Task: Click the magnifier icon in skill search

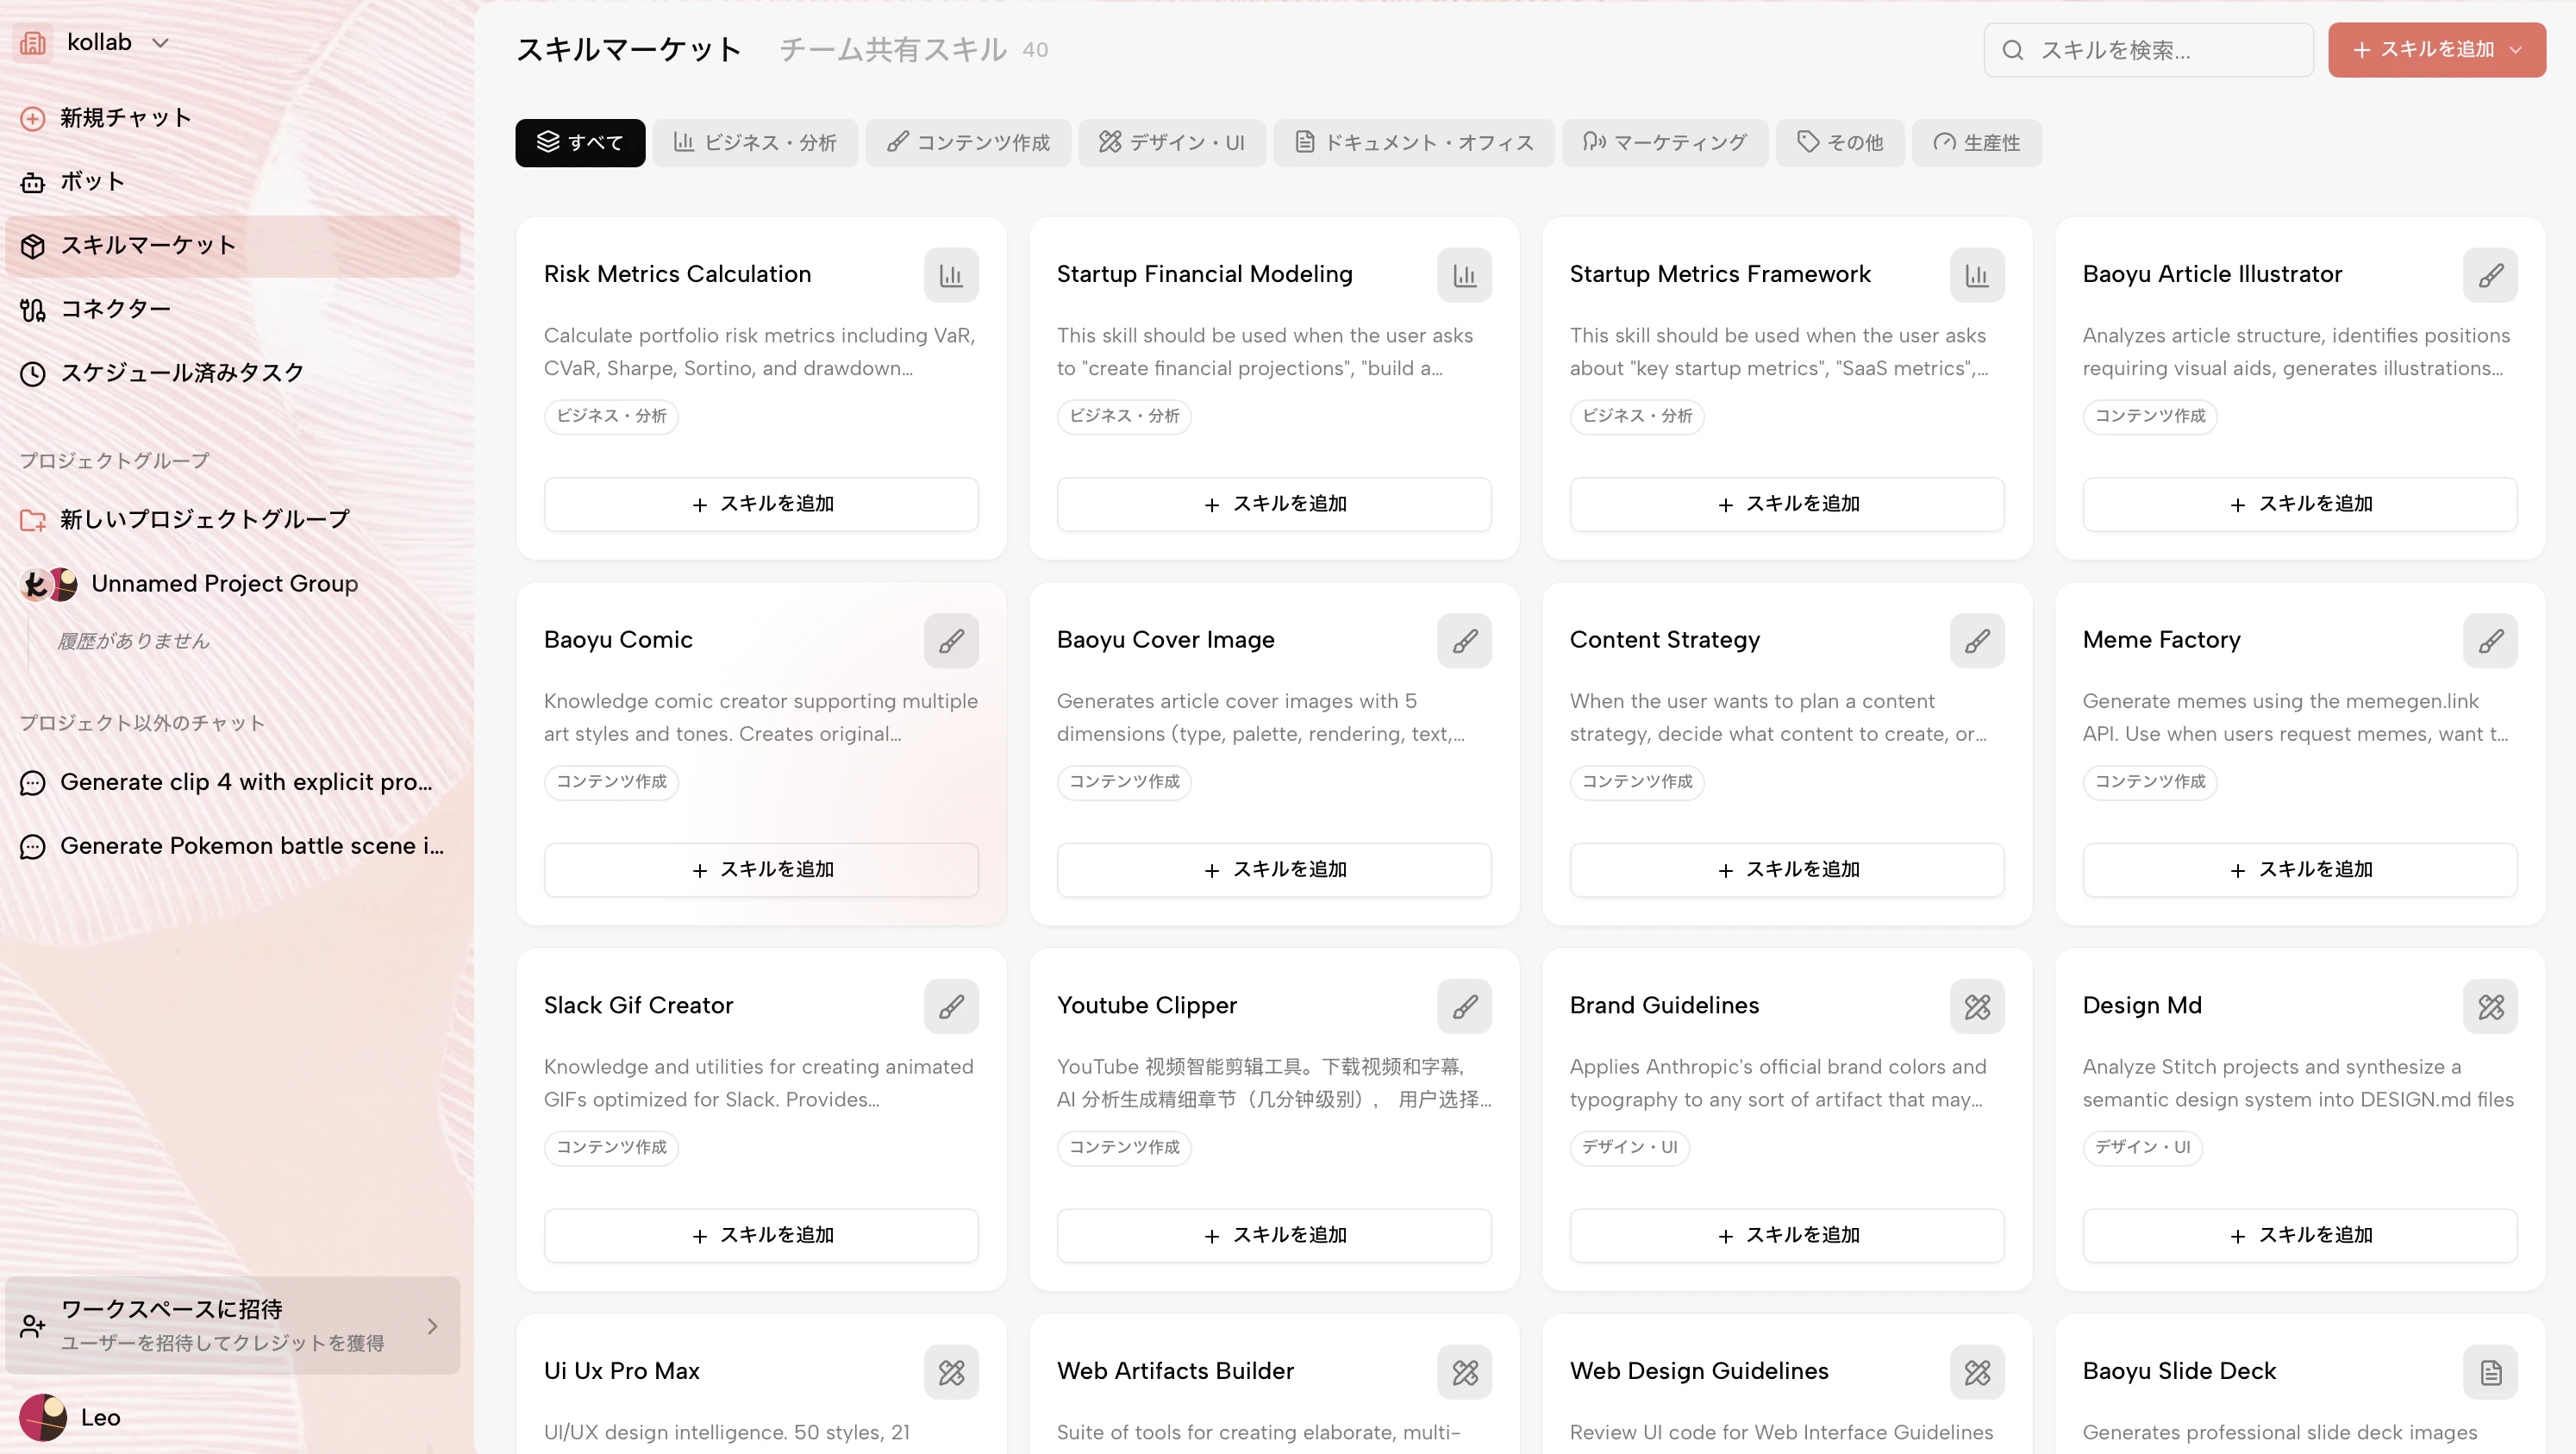Action: (2013, 50)
